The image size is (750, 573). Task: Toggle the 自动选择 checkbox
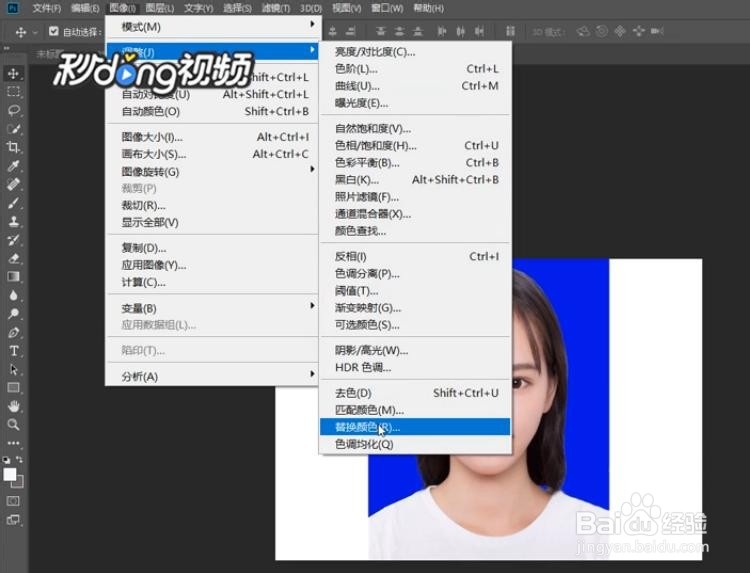coord(54,32)
